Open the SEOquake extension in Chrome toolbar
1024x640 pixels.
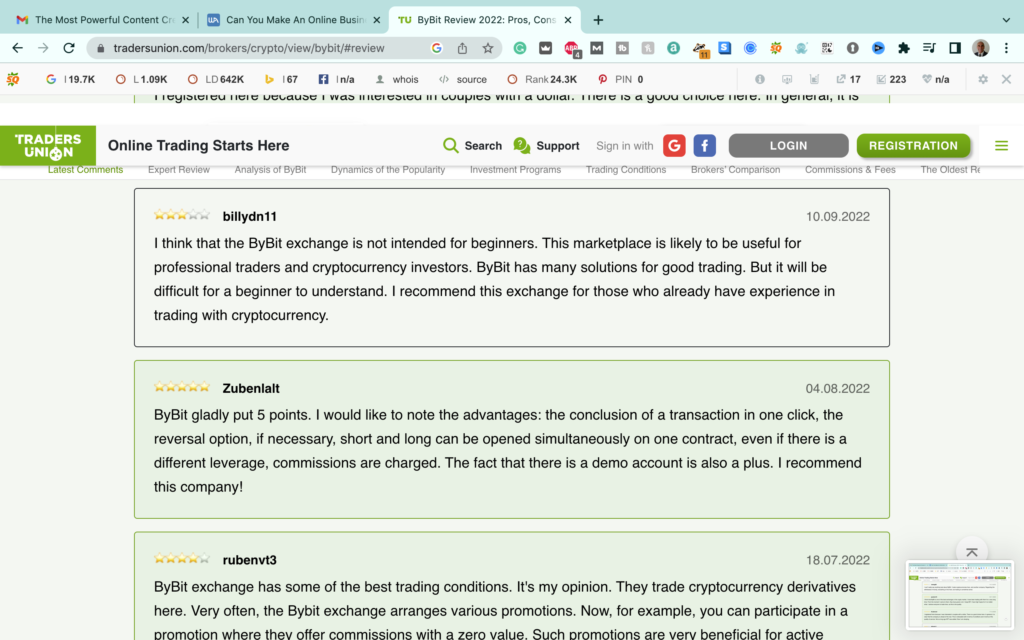click(x=776, y=48)
